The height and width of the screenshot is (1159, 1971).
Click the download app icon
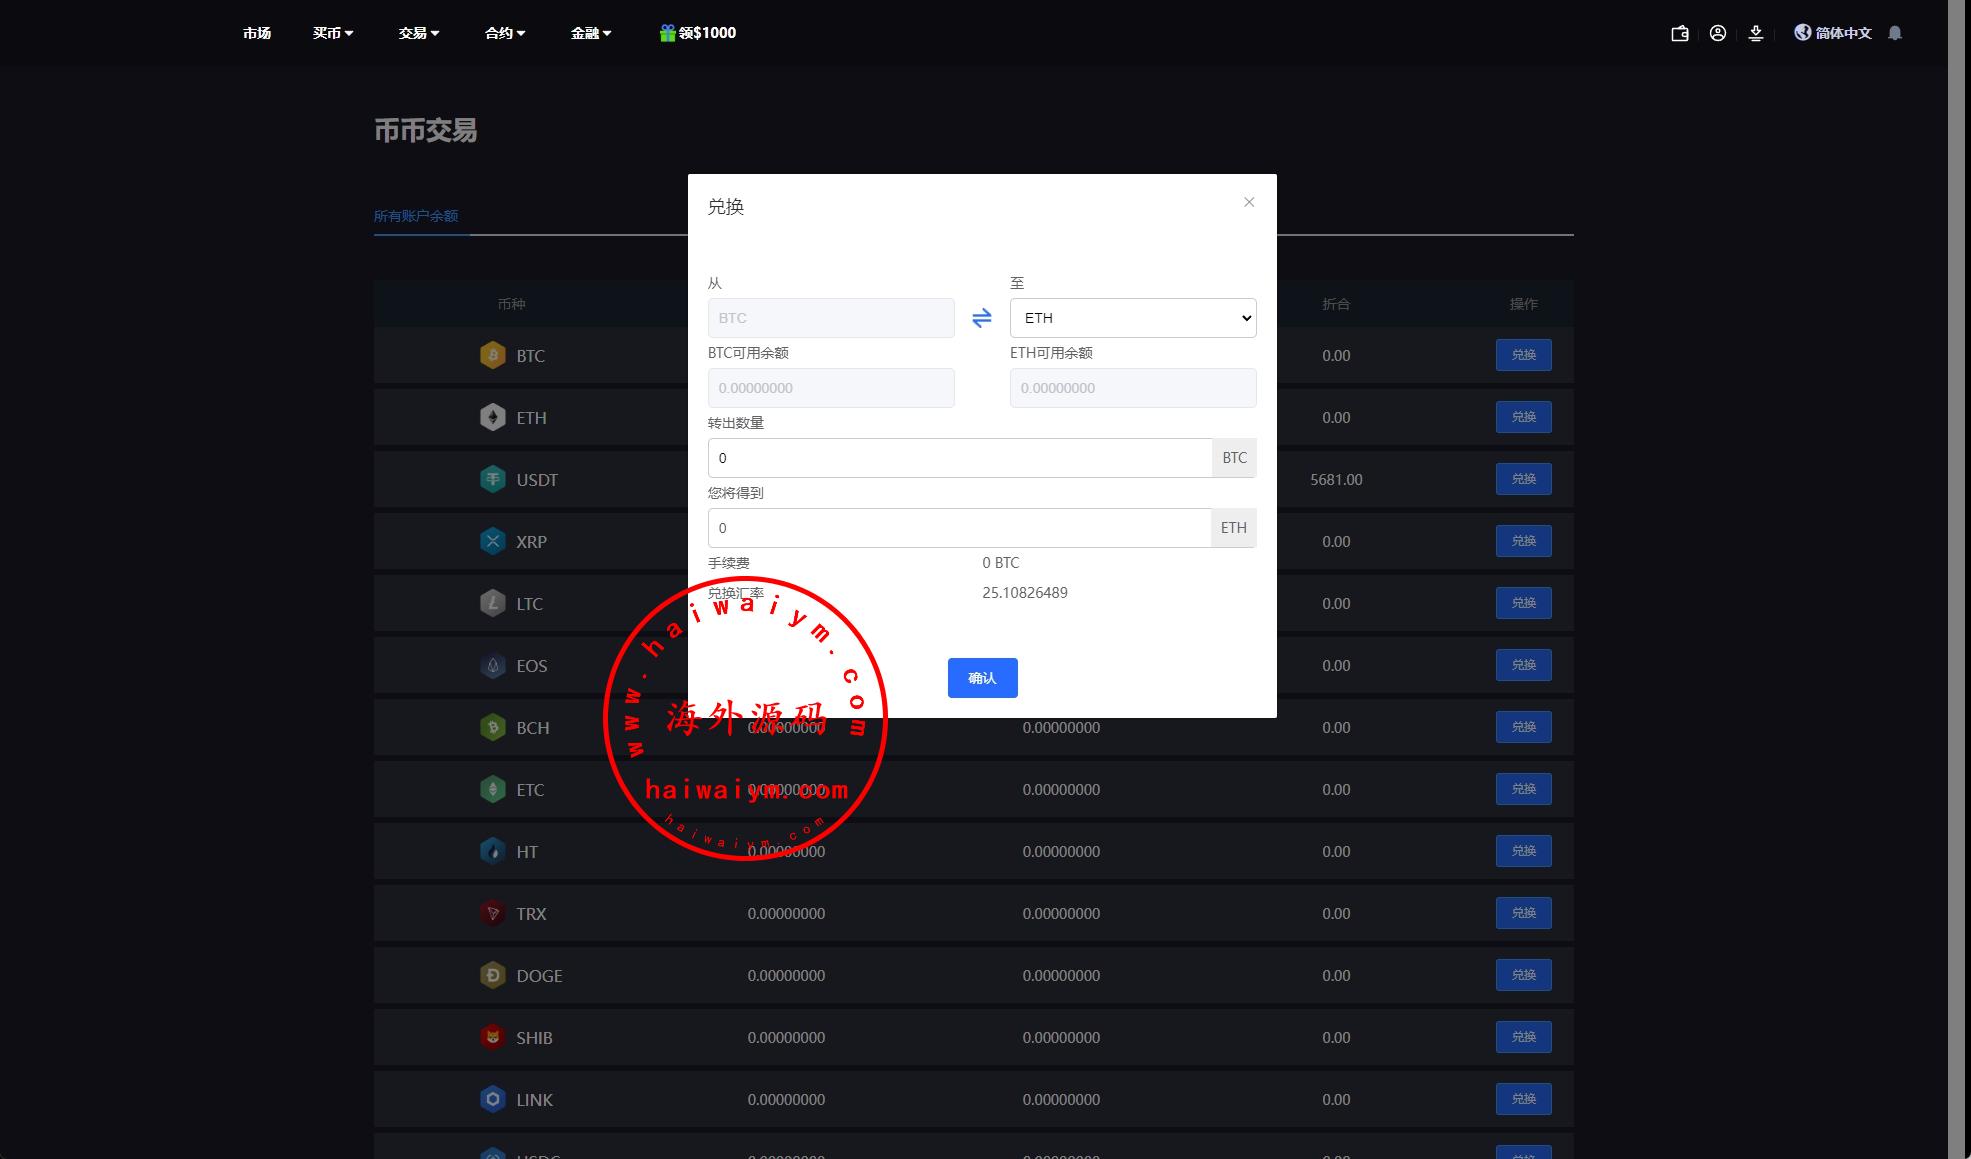point(1756,33)
